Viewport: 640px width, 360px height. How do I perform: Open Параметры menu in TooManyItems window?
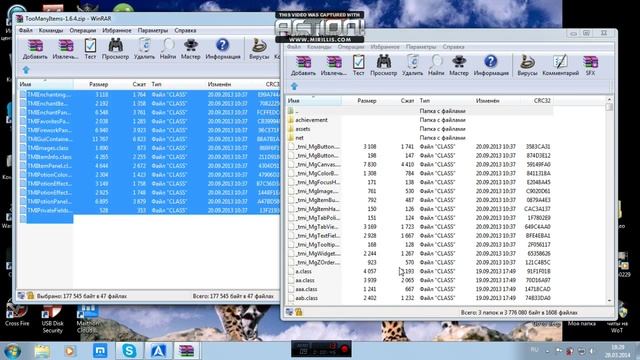pyautogui.click(x=153, y=30)
